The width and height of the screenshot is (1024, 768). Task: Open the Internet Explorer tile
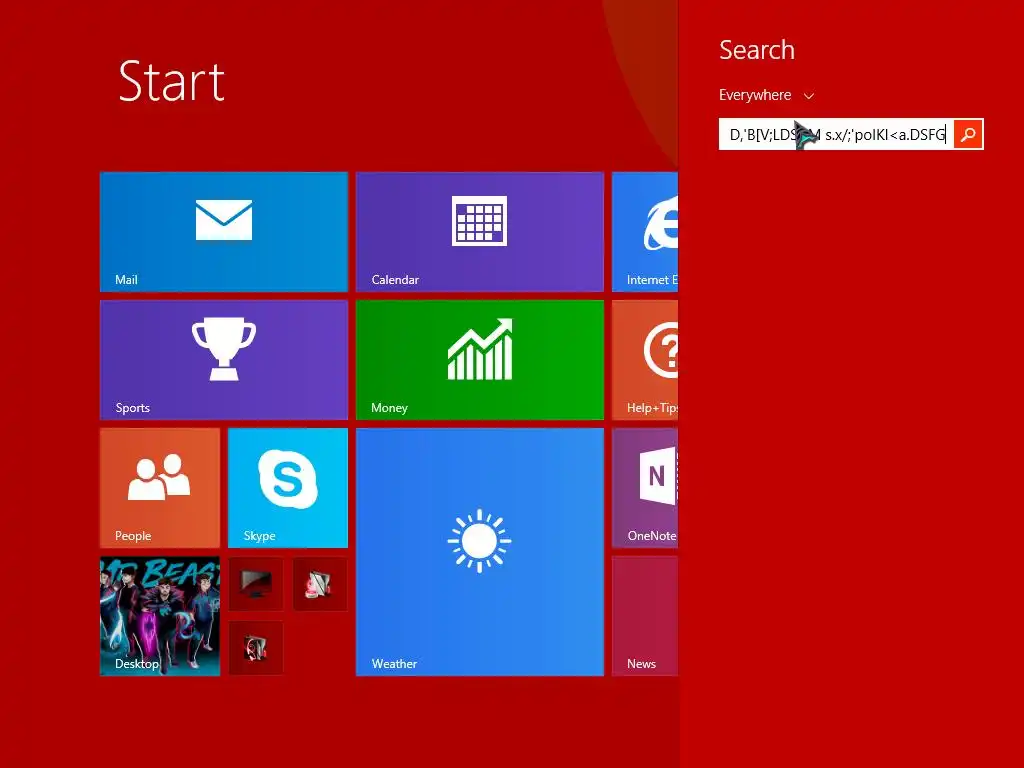tap(645, 232)
